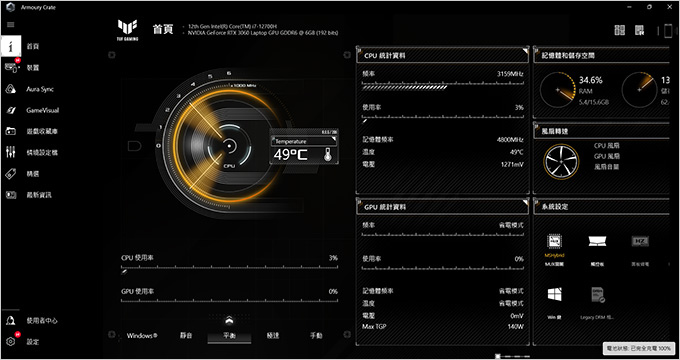Viewport: 680px width, 360px height.
Task: Select the 首頁 home sidebar item
Action: point(33,46)
